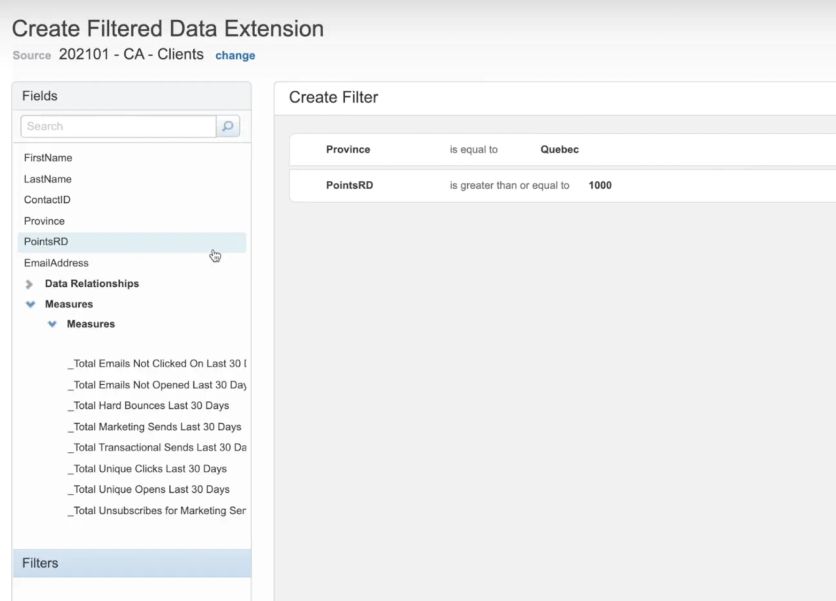Click the search magnifier icon in Fields
This screenshot has width=836, height=601.
(x=228, y=126)
